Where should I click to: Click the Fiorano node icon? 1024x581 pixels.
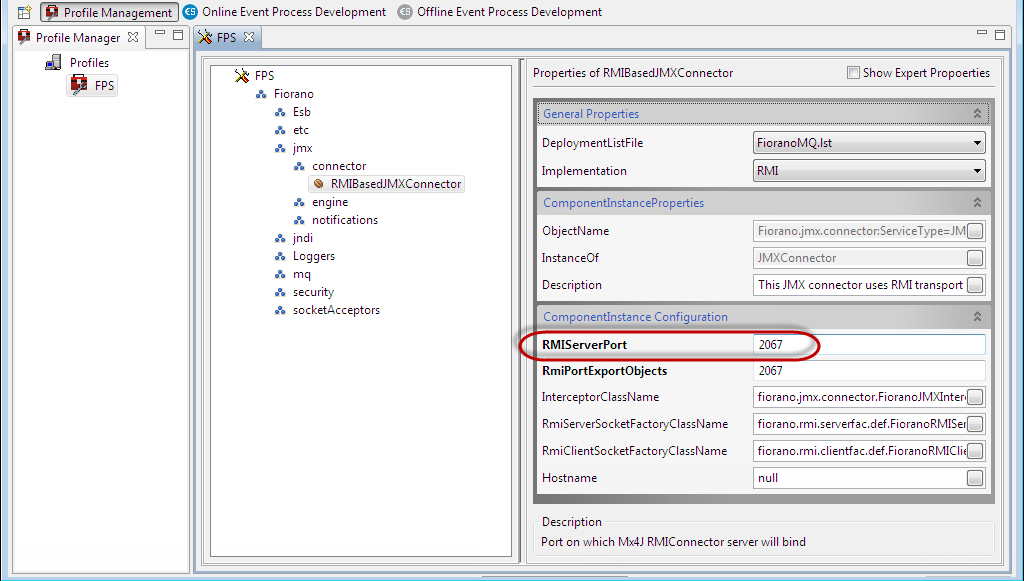pos(261,94)
